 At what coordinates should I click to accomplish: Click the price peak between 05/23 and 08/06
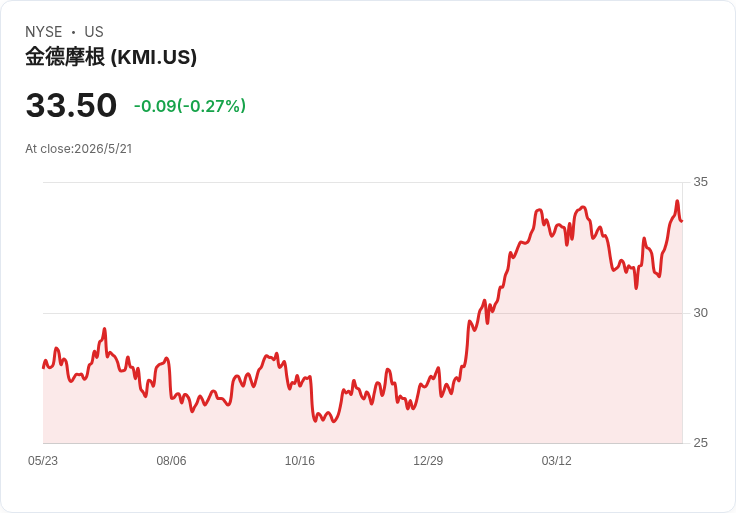(x=105, y=329)
